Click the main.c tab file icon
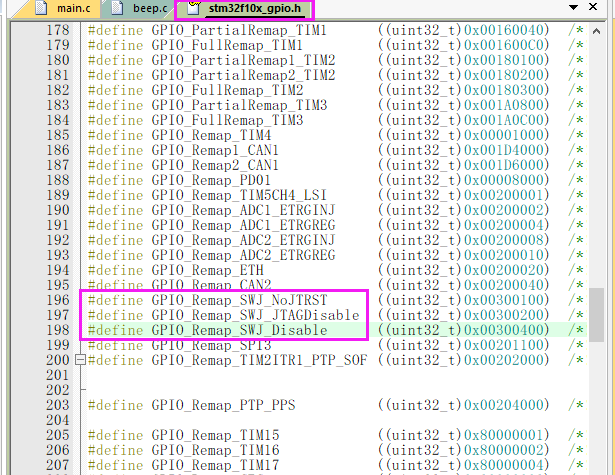This screenshot has height=475, width=615. coord(41,8)
